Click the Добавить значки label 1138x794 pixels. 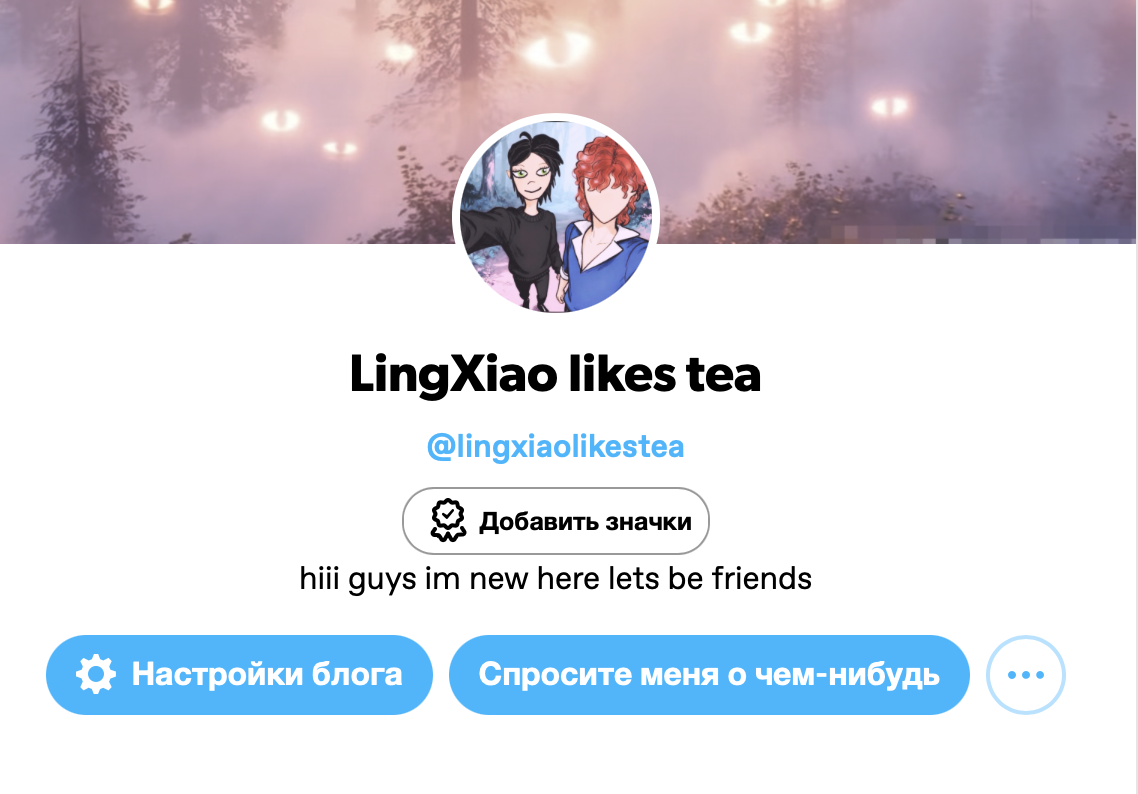pyautogui.click(x=585, y=521)
